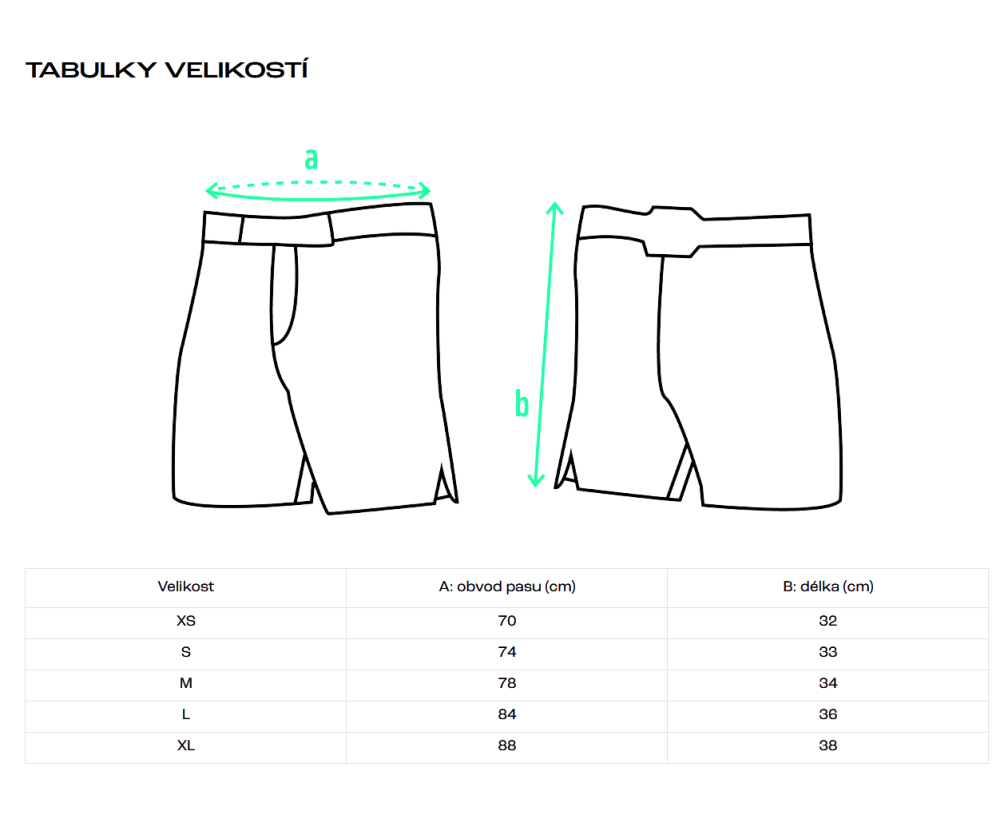
Task: Click length value '36' in L row
Action: pyautogui.click(x=828, y=715)
